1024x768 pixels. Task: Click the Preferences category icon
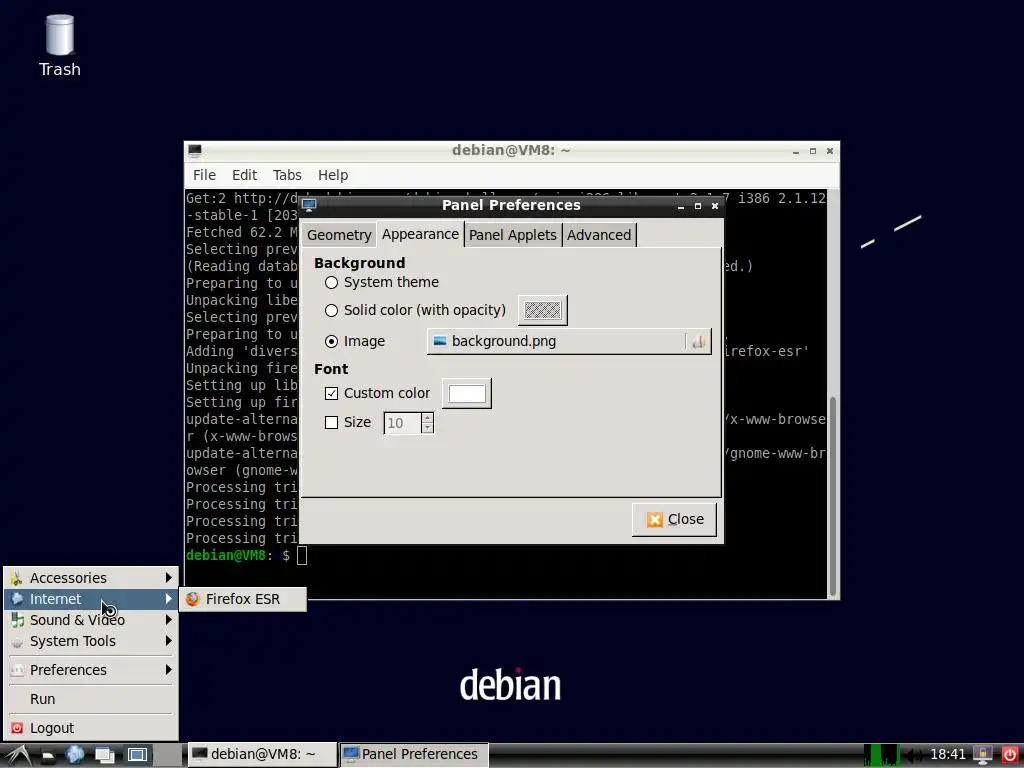coord(17,670)
